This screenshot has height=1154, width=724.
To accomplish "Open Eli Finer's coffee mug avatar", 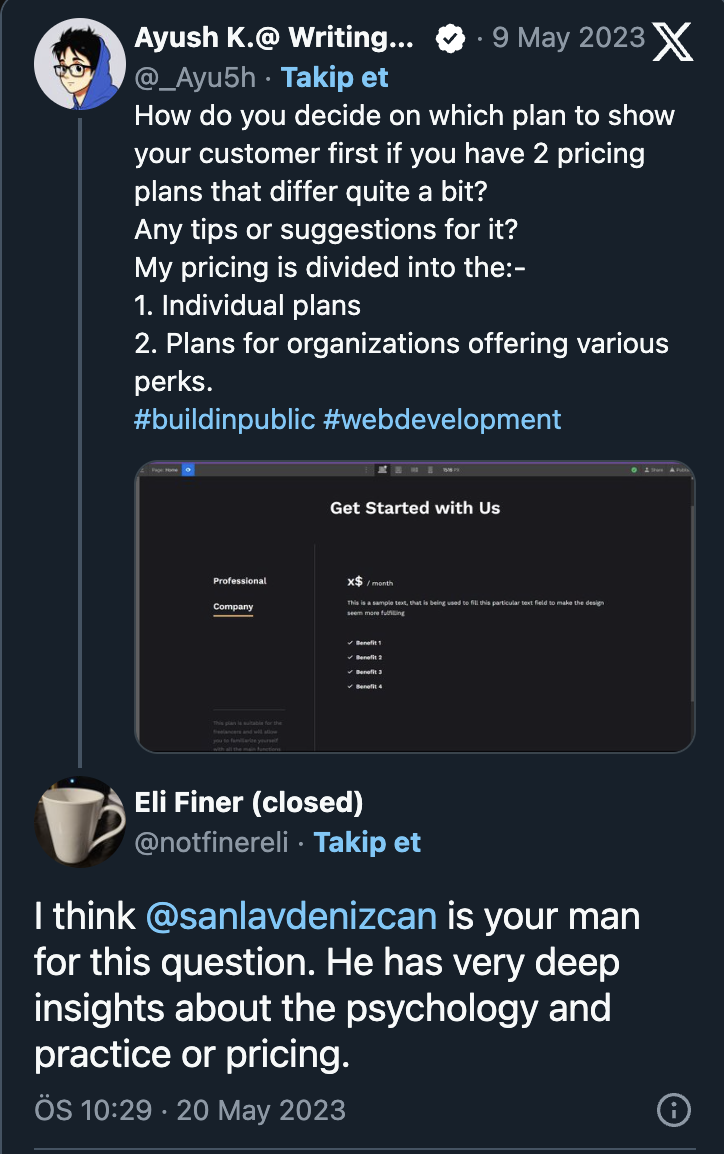I will tap(73, 822).
